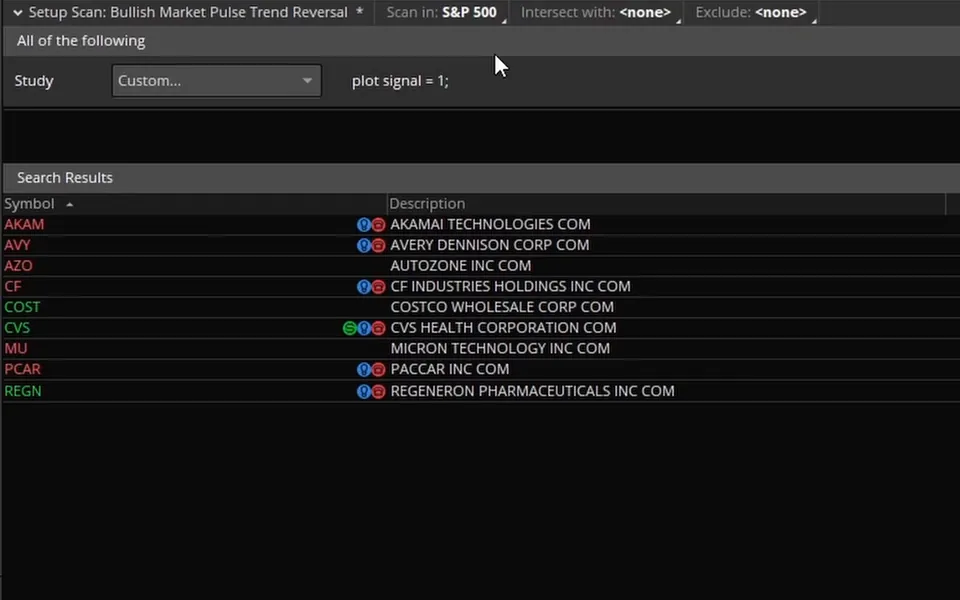This screenshot has width=960, height=600.
Task: Click MICRON TECHNOLOGY INC COM description
Action: (500, 348)
